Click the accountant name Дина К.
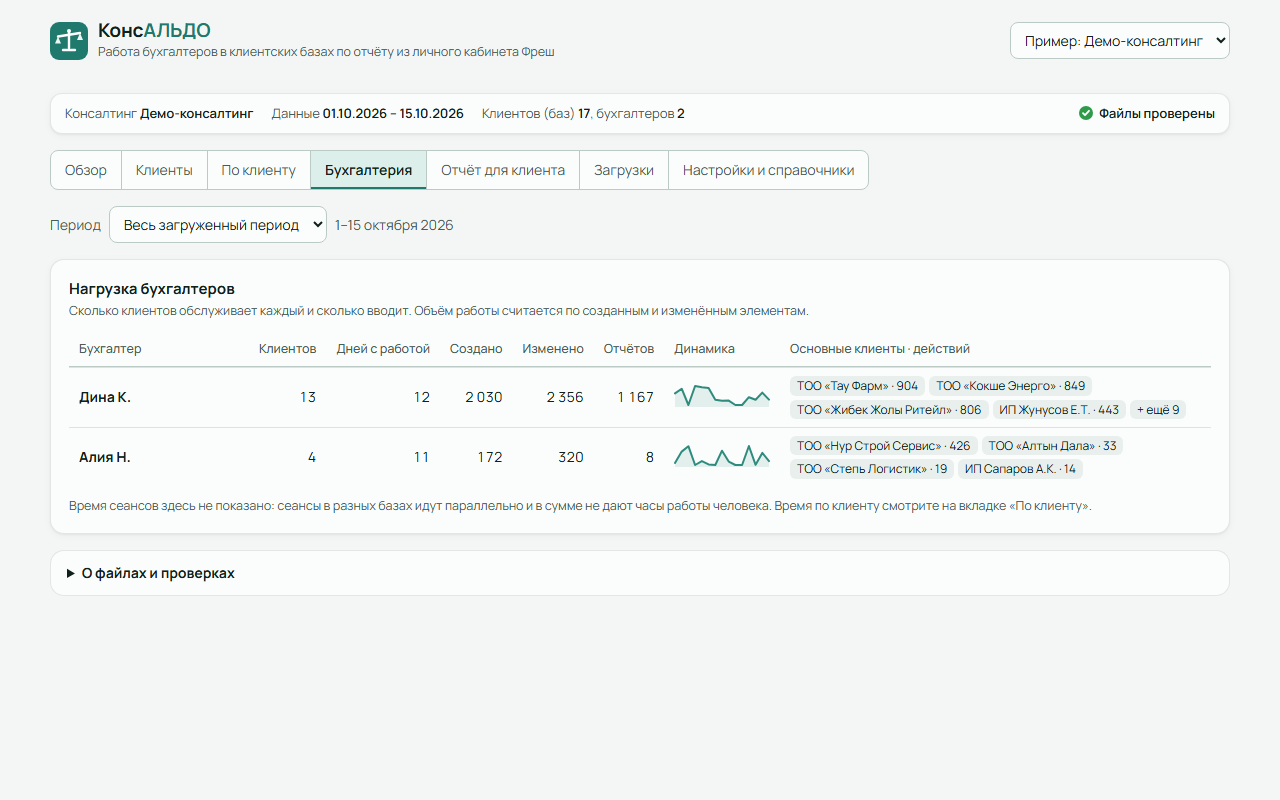The width and height of the screenshot is (1280, 800). click(105, 397)
